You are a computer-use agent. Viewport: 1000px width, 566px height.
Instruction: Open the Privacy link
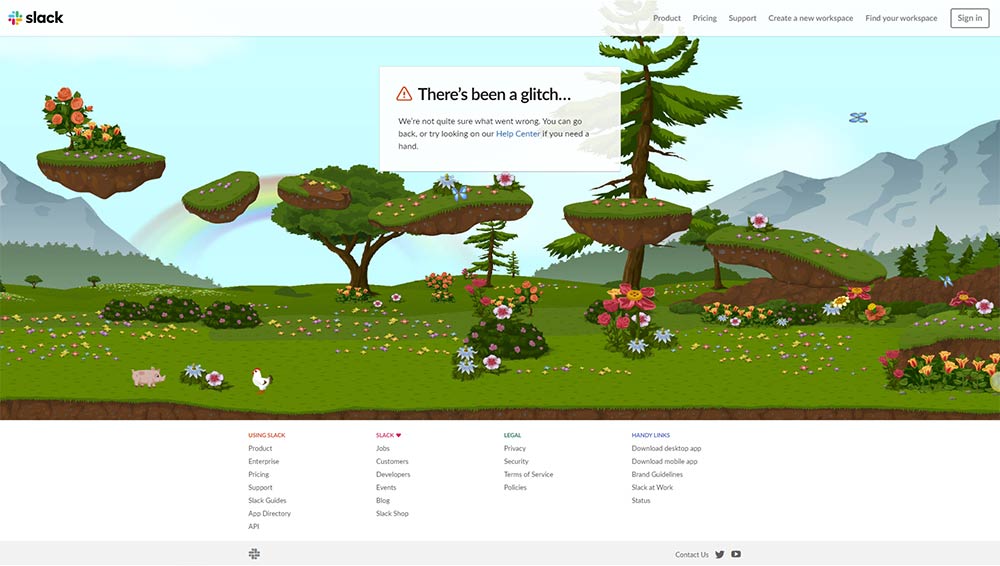(515, 449)
